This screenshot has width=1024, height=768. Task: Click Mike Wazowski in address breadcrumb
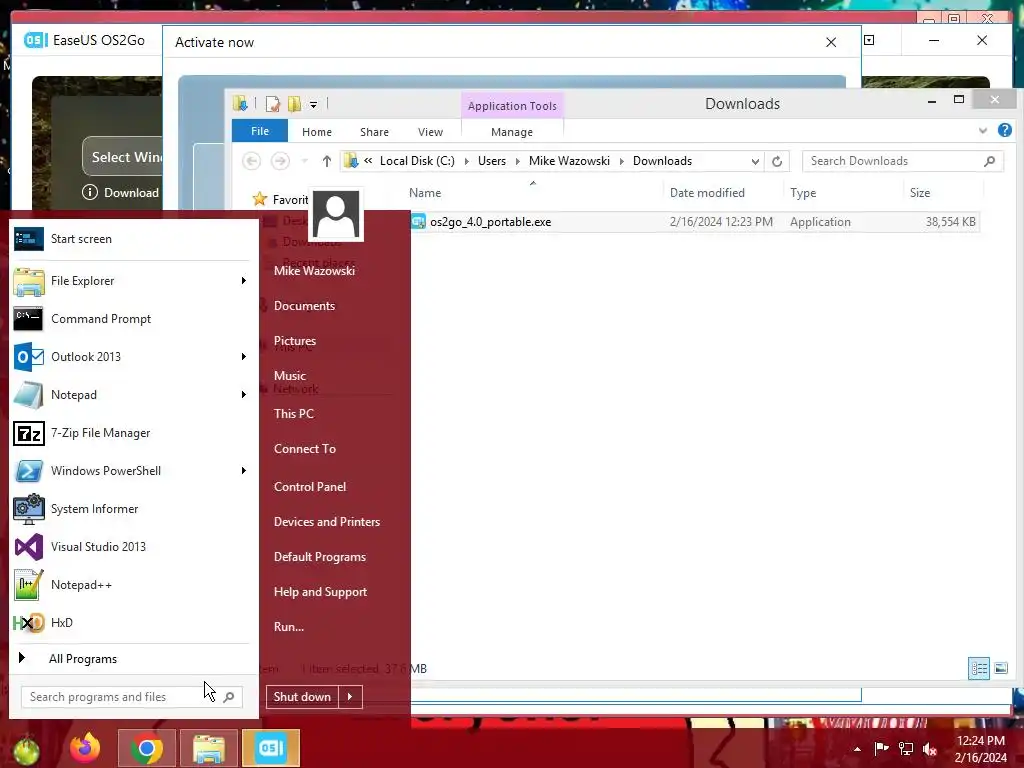(569, 161)
